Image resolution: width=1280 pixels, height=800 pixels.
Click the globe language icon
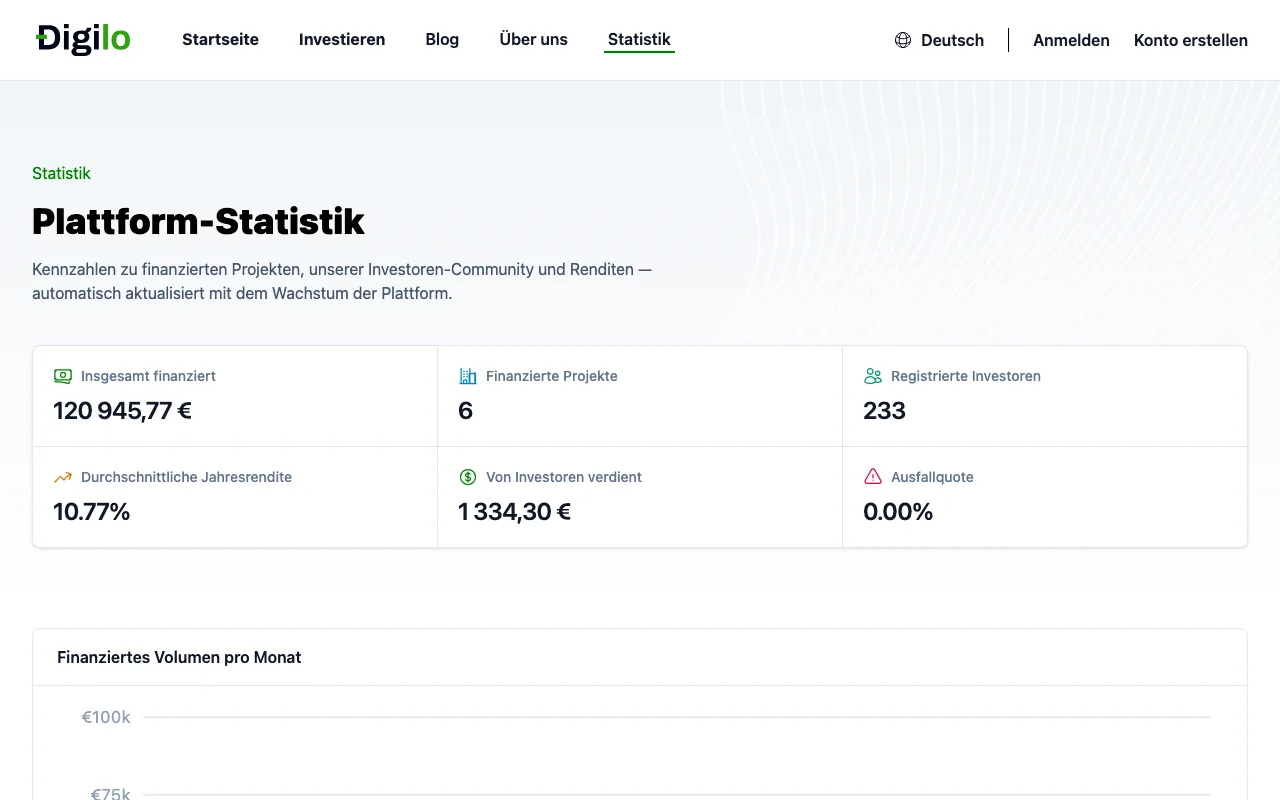tap(903, 40)
